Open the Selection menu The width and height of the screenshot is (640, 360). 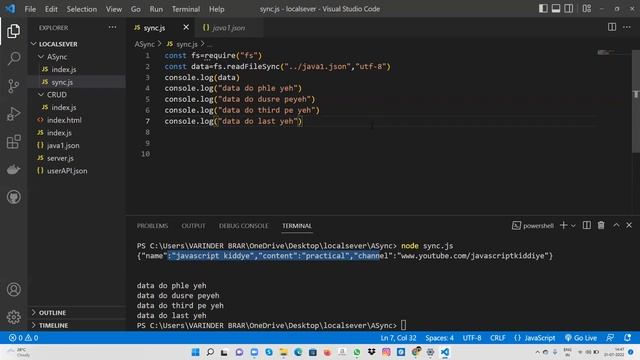(82, 9)
